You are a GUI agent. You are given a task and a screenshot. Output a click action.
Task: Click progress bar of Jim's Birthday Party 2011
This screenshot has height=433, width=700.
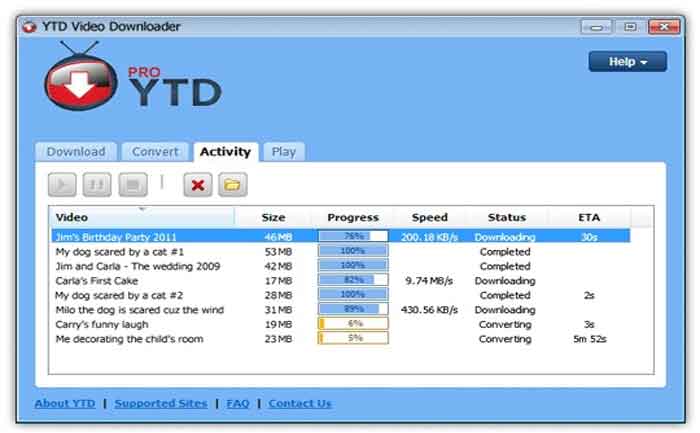click(x=353, y=236)
